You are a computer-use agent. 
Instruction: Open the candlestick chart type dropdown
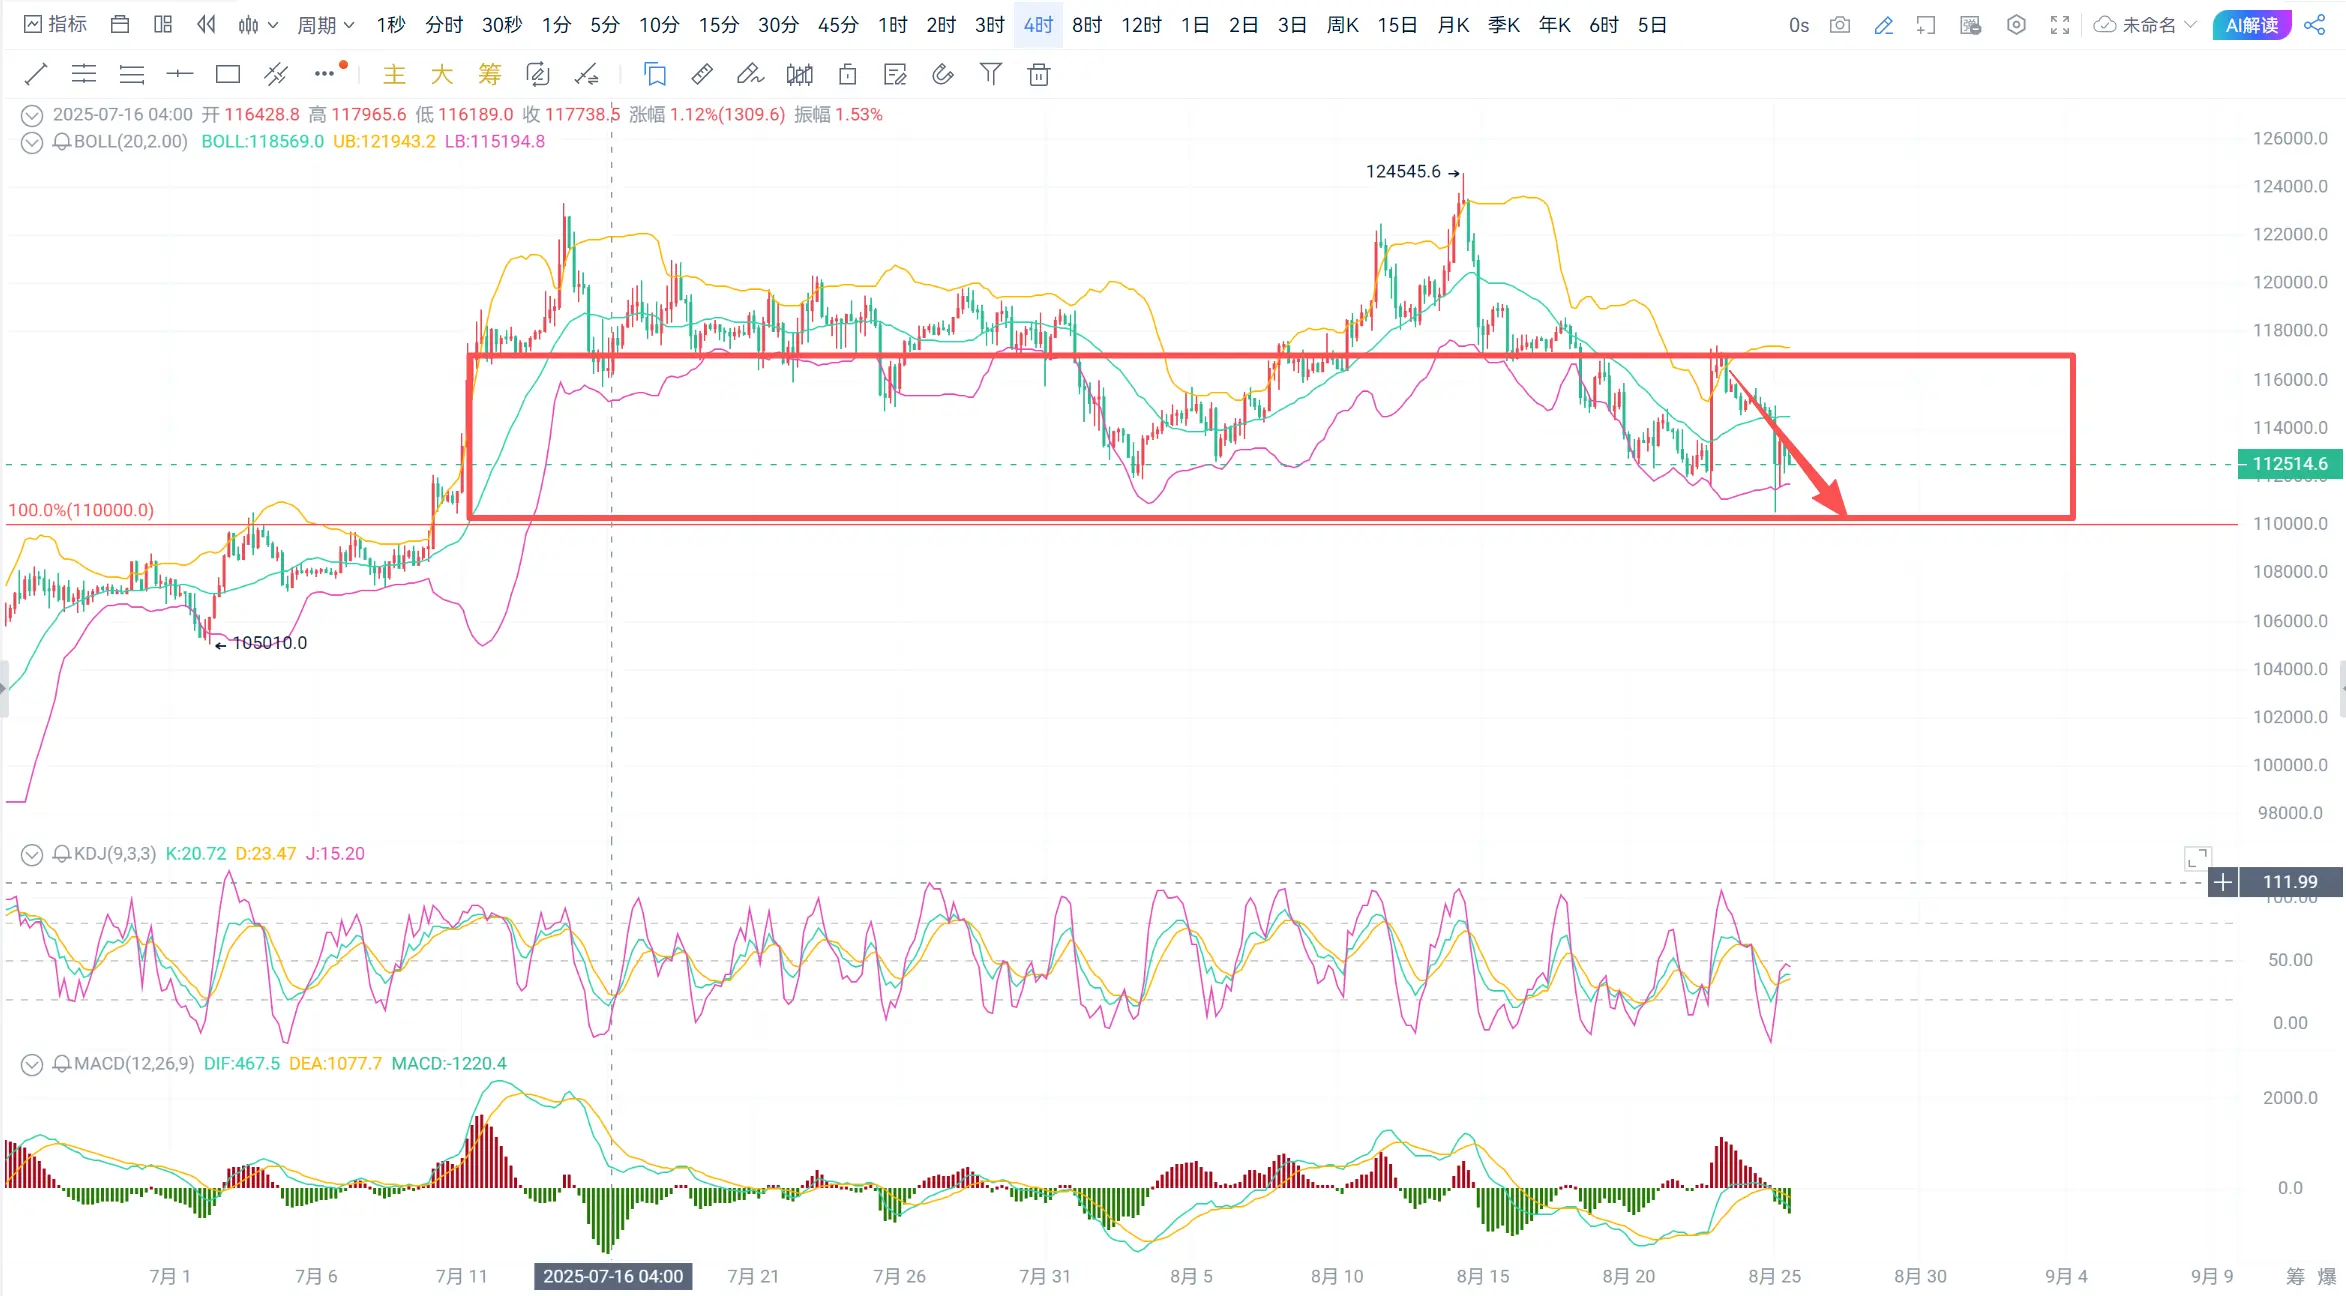(258, 25)
